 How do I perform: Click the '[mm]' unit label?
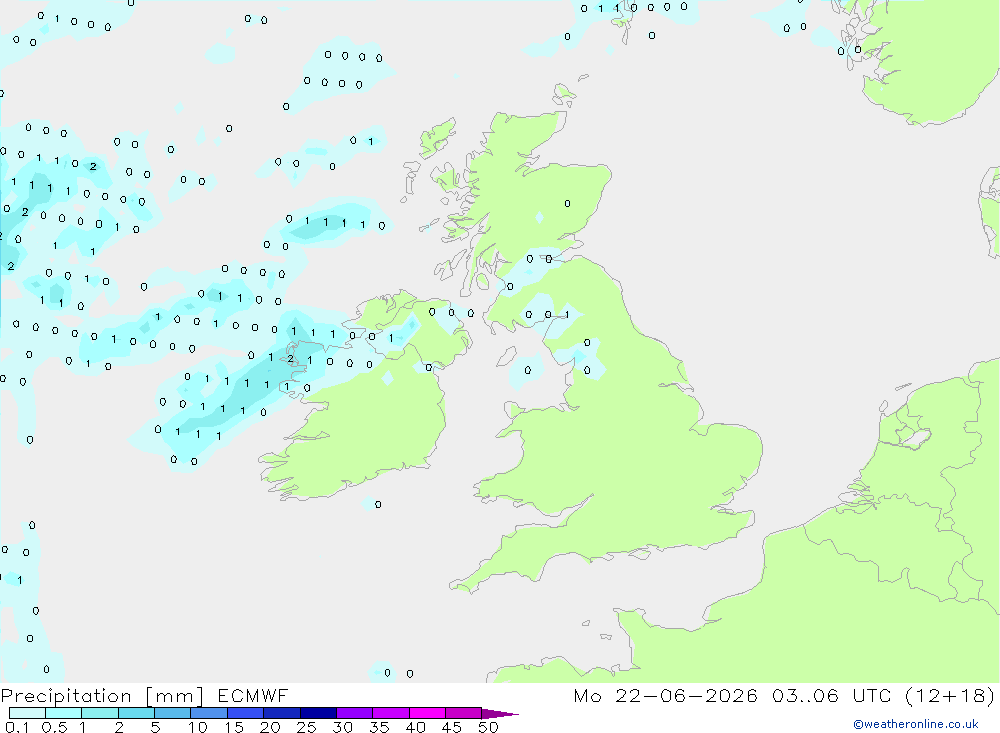[174, 696]
